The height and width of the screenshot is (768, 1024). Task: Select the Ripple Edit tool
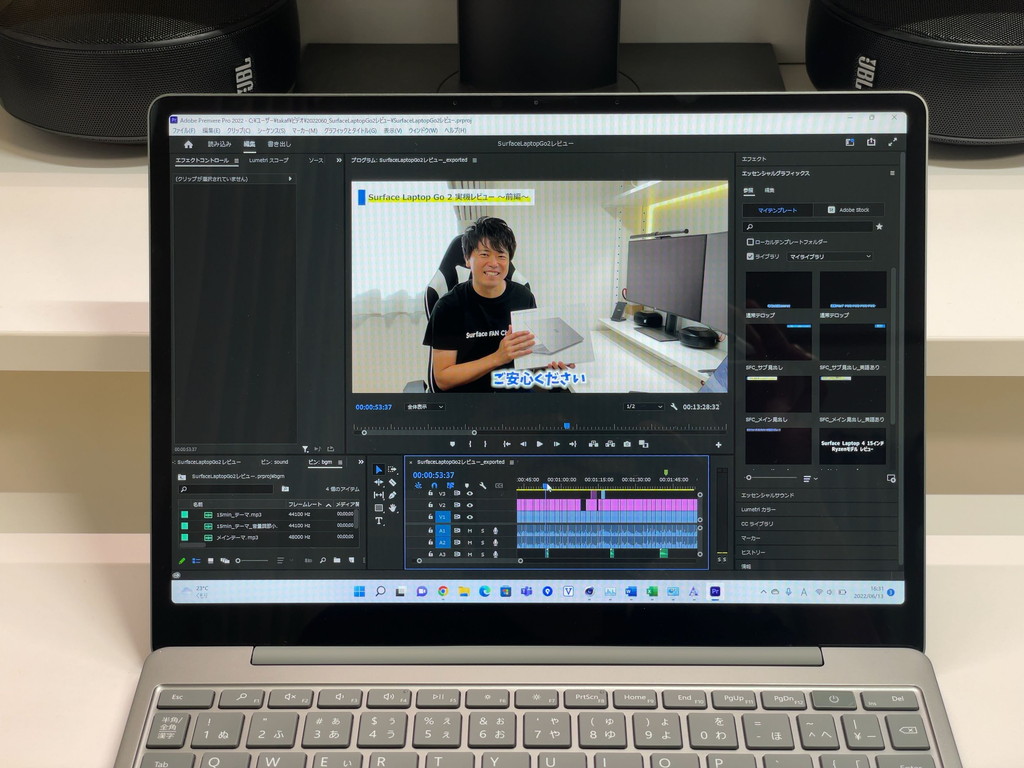[x=379, y=483]
